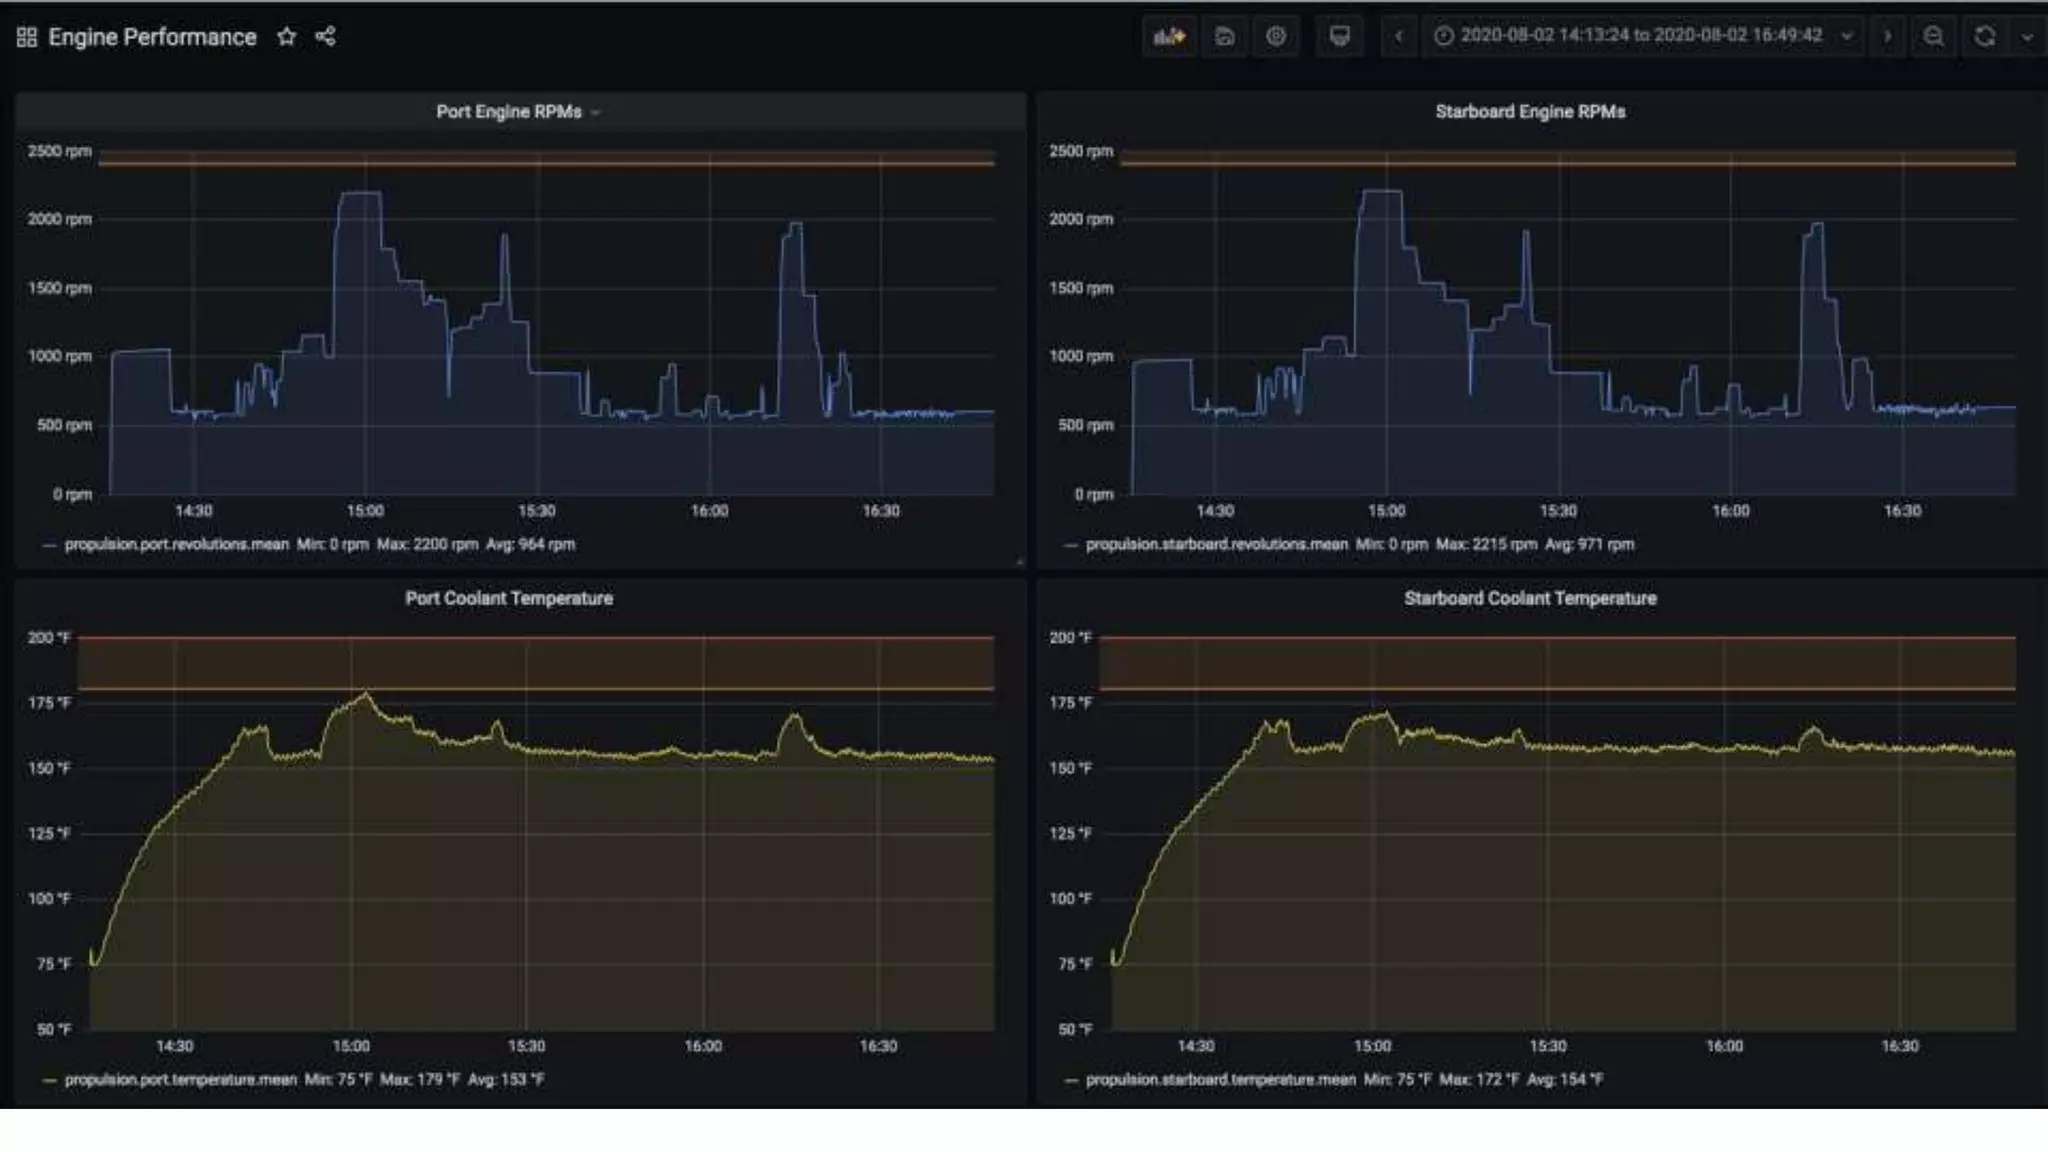This screenshot has width=2048, height=1152.
Task: Toggle propulsion.port.temperature.mean legend series
Action: click(x=180, y=1079)
